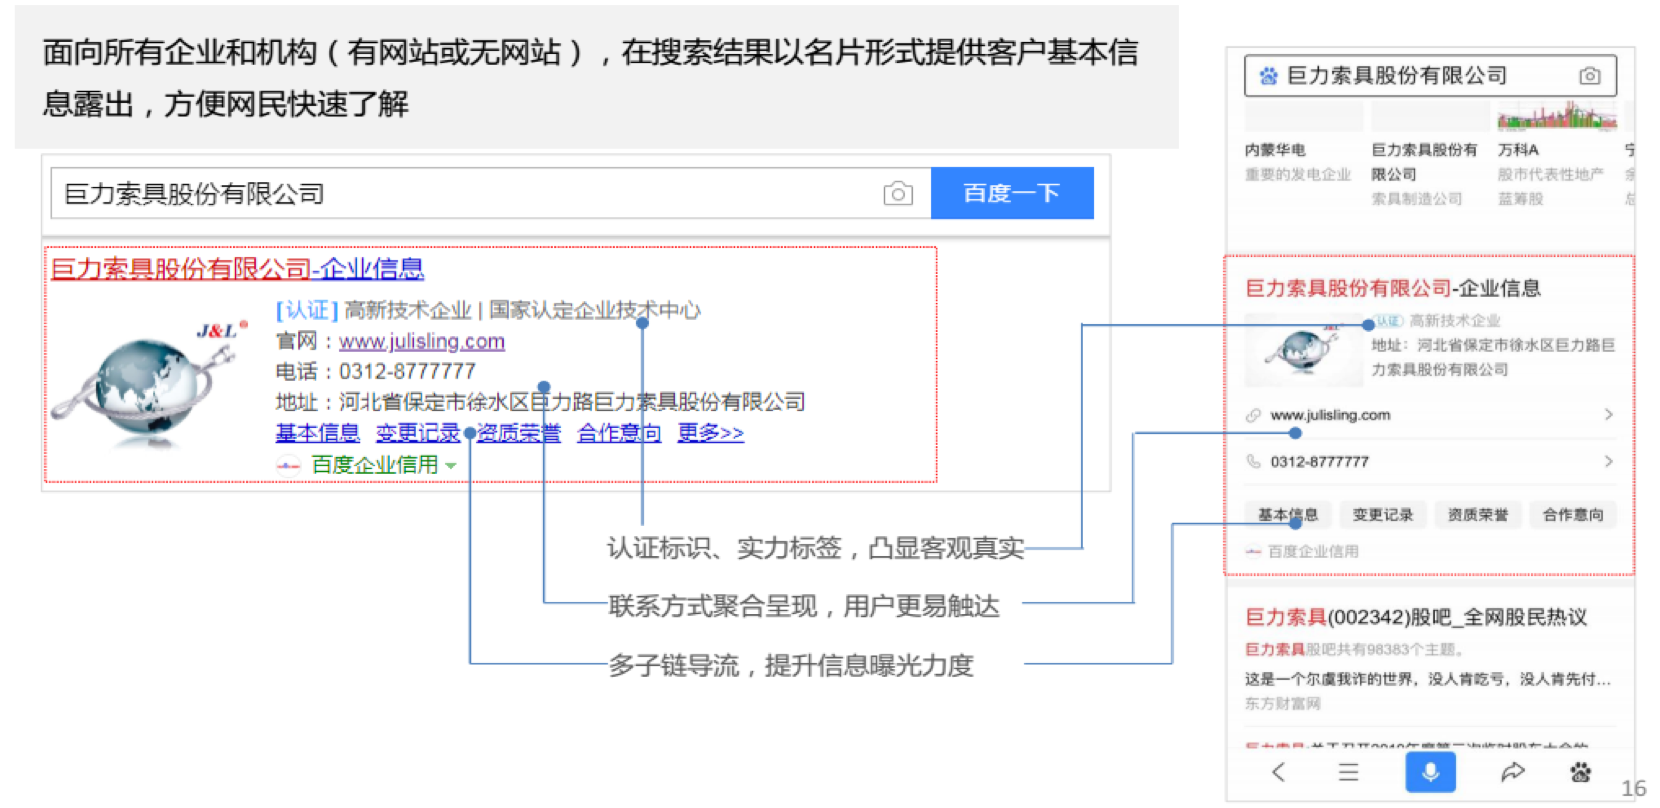Open the www.julisling.com official site link

point(422,341)
